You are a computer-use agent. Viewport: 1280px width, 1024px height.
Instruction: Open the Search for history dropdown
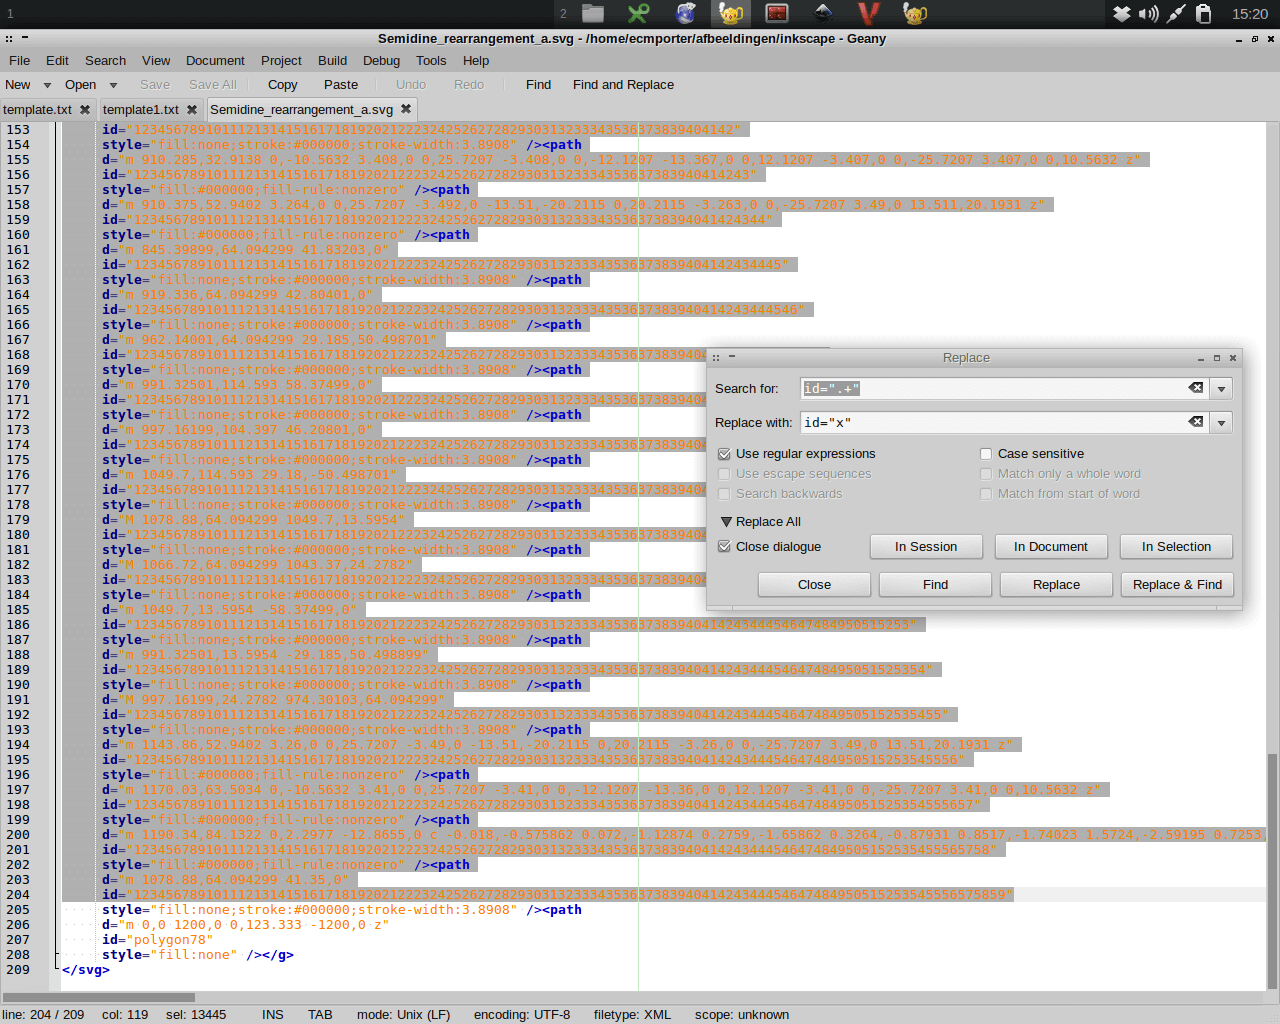click(x=1221, y=388)
